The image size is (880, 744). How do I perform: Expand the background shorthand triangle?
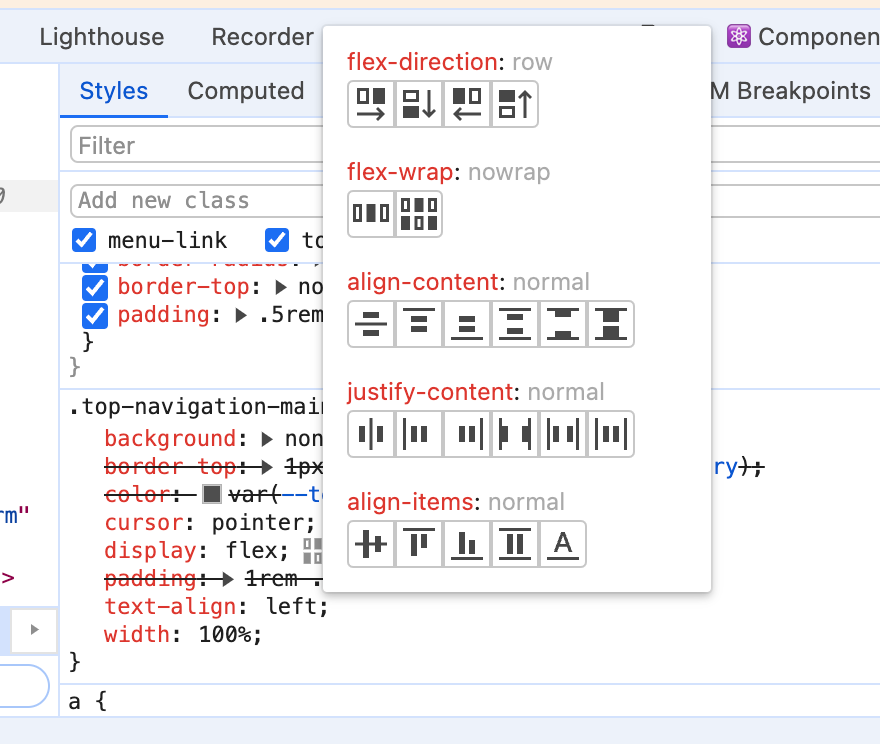pos(268,439)
